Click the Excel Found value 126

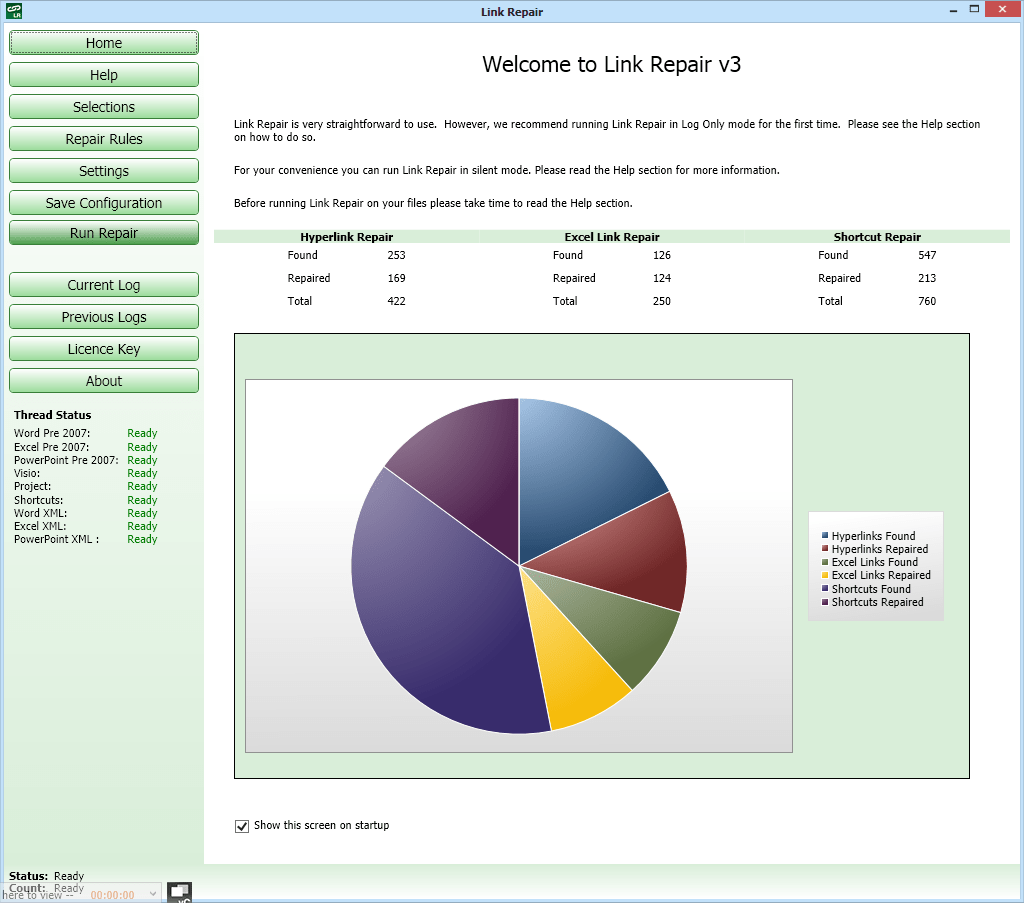tap(662, 255)
